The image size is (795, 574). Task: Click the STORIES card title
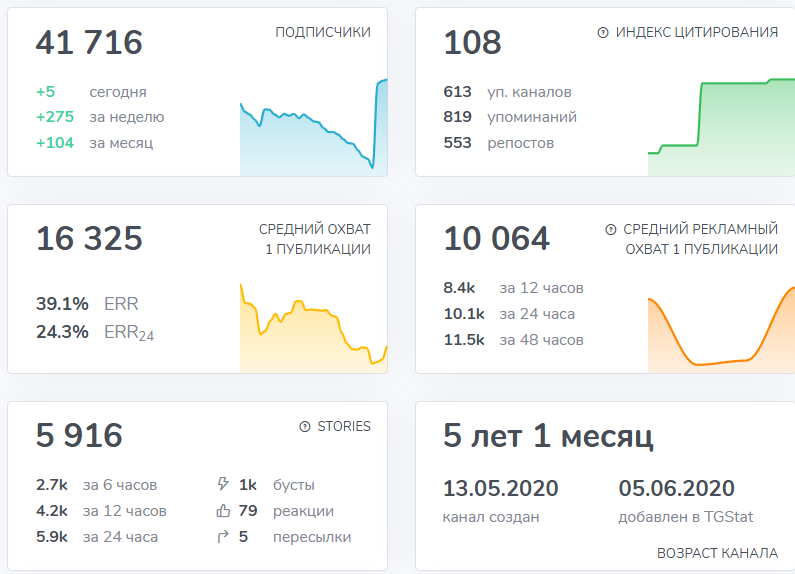point(344,426)
